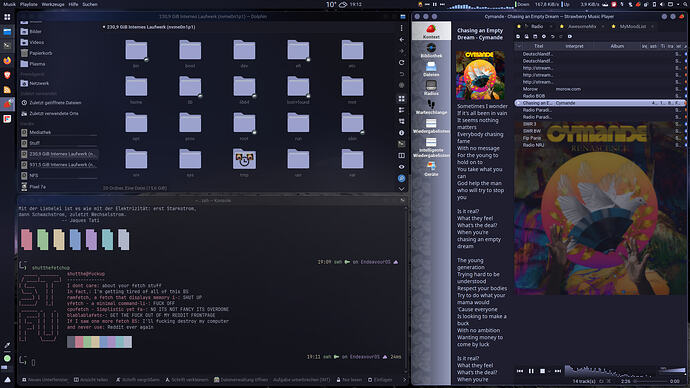The height and width of the screenshot is (388, 690).
Task: Click Schrift verkleinern in Konsole toolbar
Action: click(x=187, y=380)
